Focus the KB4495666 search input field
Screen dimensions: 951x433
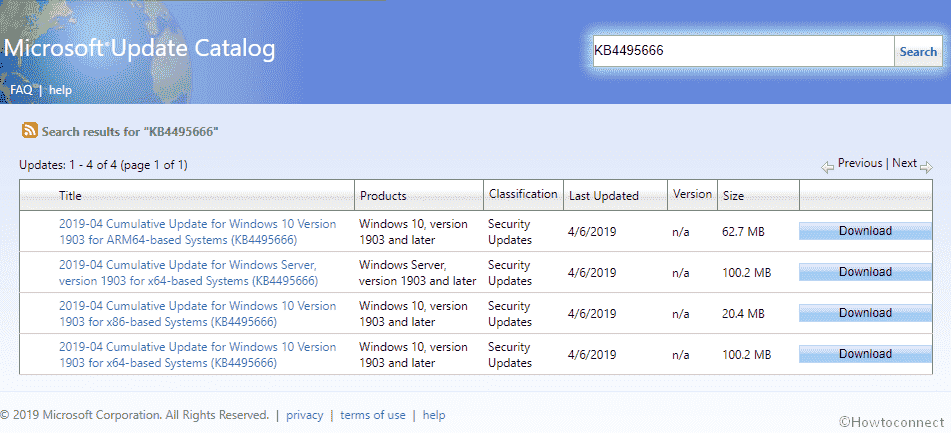click(x=744, y=51)
